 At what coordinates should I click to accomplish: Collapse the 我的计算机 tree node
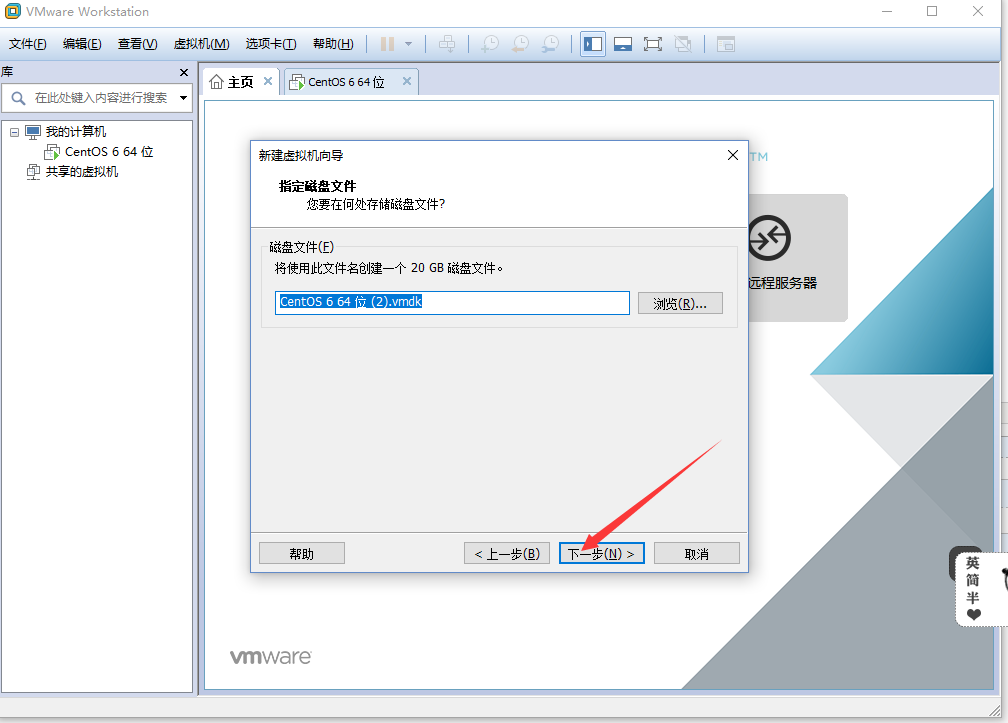point(14,132)
